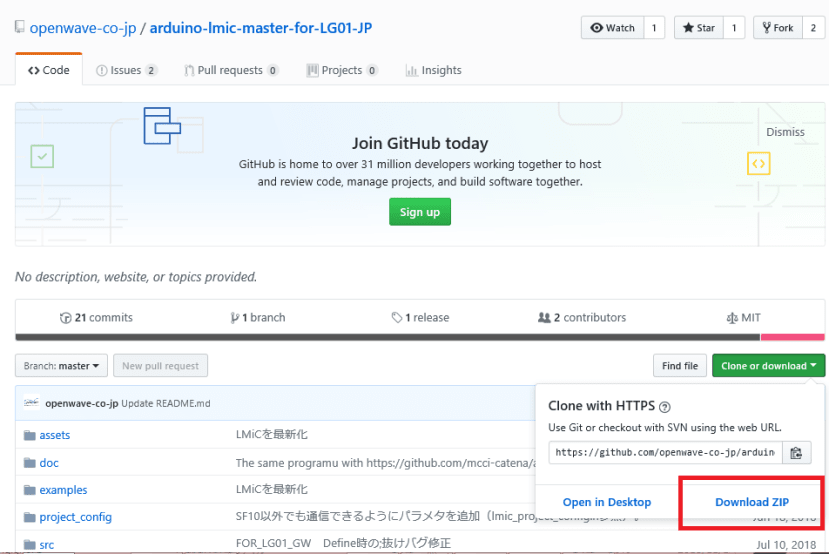Click the doc folder icon
Screen dimensions: 829x554
point(30,463)
